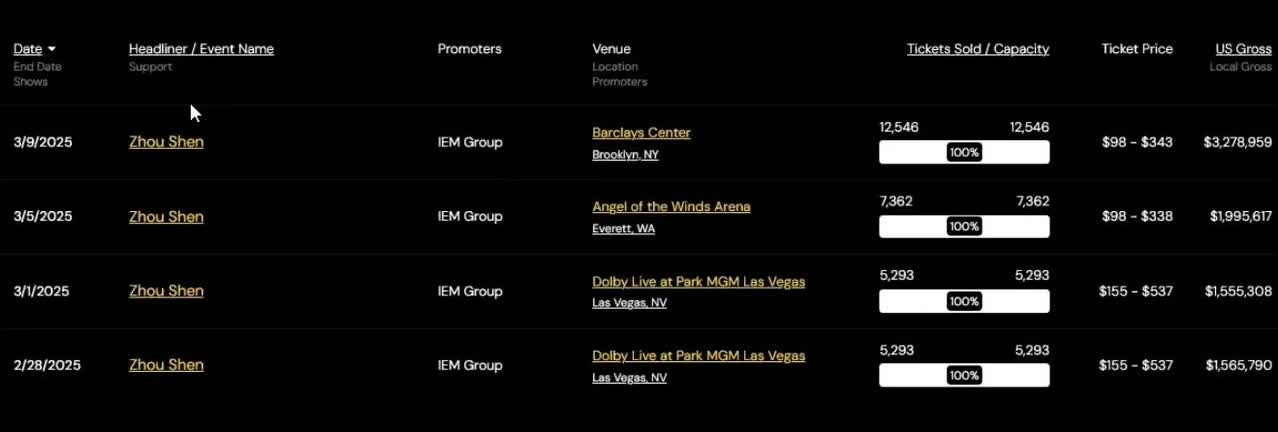This screenshot has height=432, width=1278.
Task: Open Zhou Shen link for 3/9/2025 show
Action: [166, 142]
